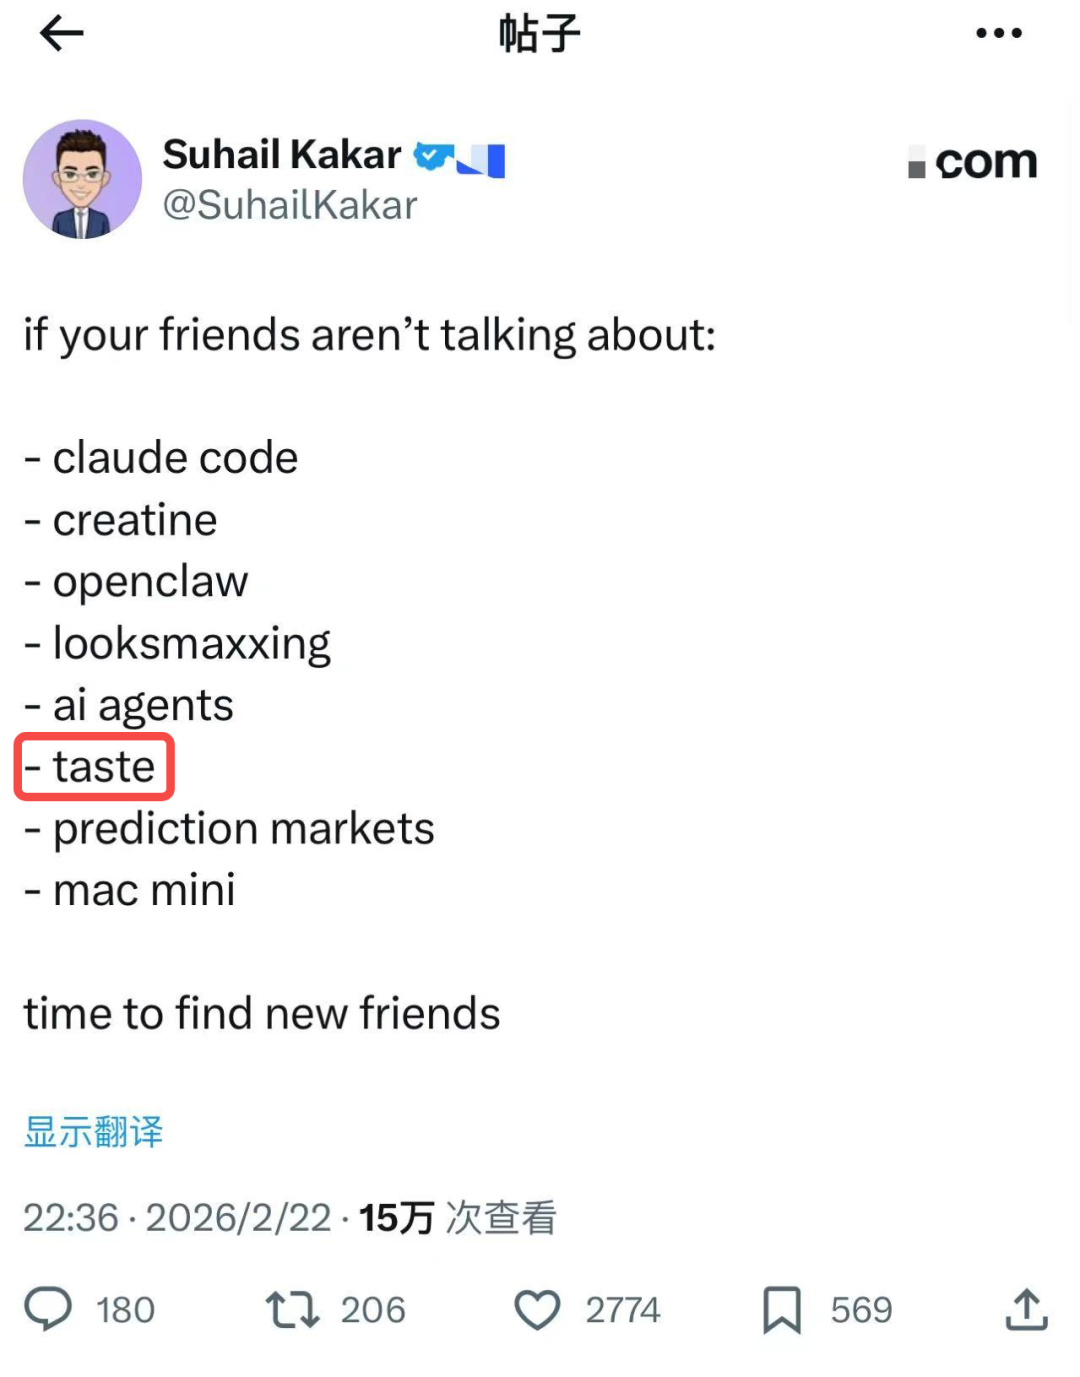This screenshot has width=1080, height=1377.
Task: Tap the blue affiliation badge icon
Action: (x=483, y=160)
